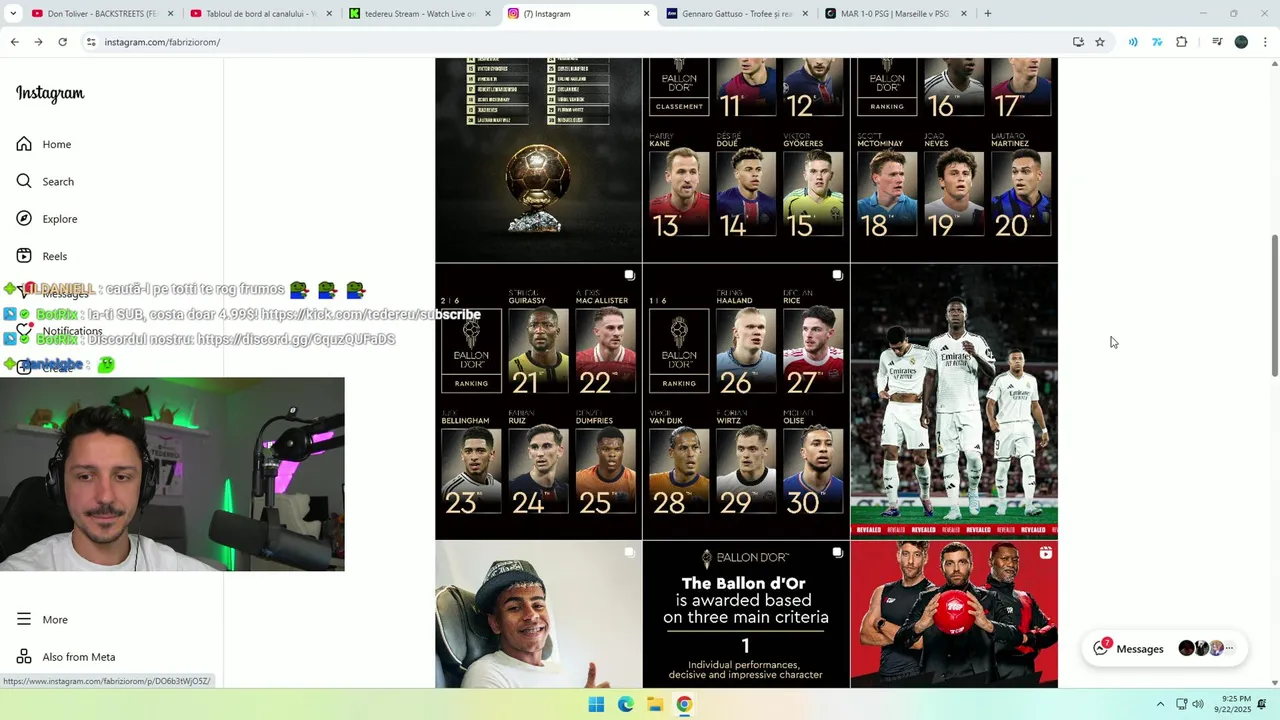Click the discord.gg chat link
The height and width of the screenshot is (720, 1280).
296,339
